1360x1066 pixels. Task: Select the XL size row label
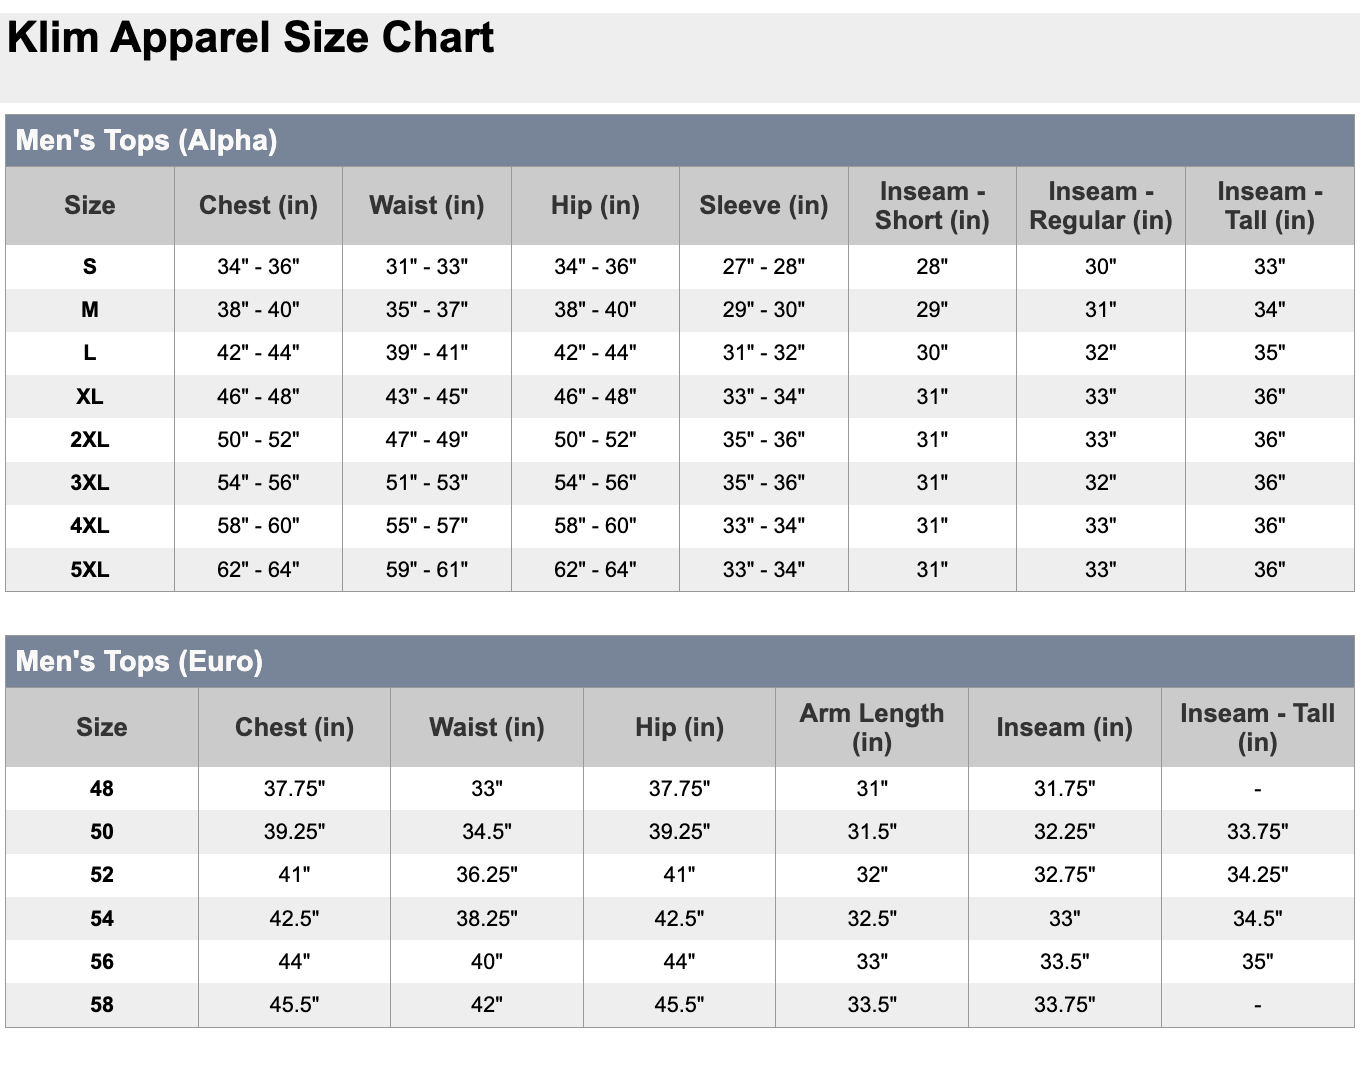pos(90,397)
